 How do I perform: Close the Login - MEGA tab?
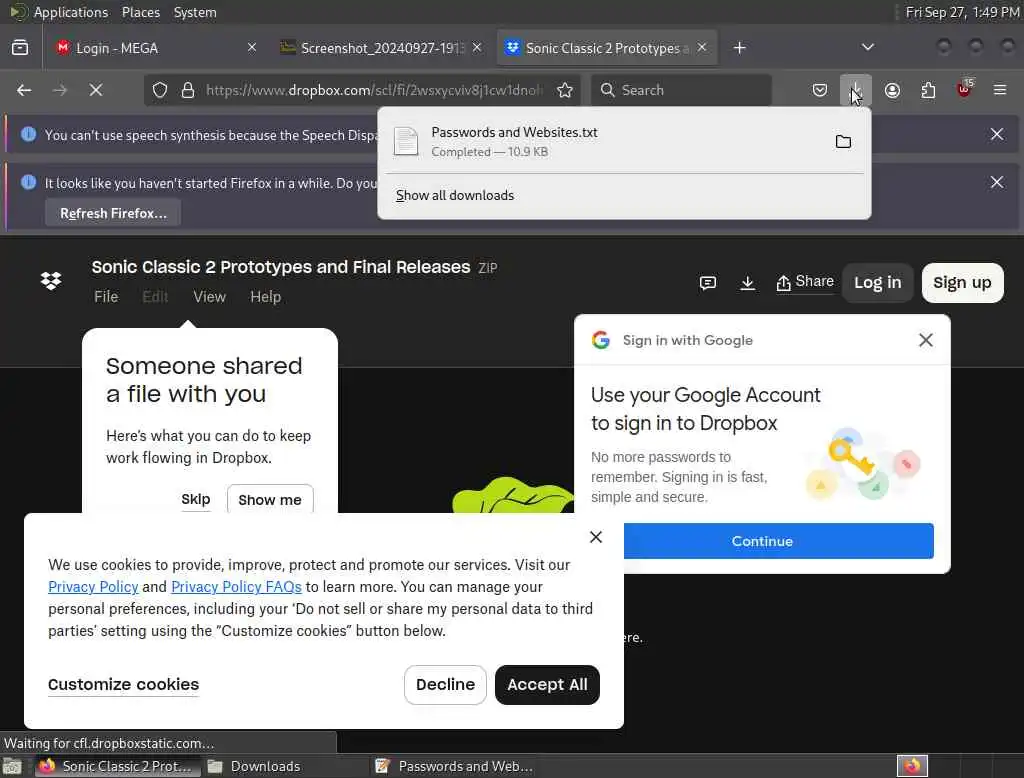251,47
